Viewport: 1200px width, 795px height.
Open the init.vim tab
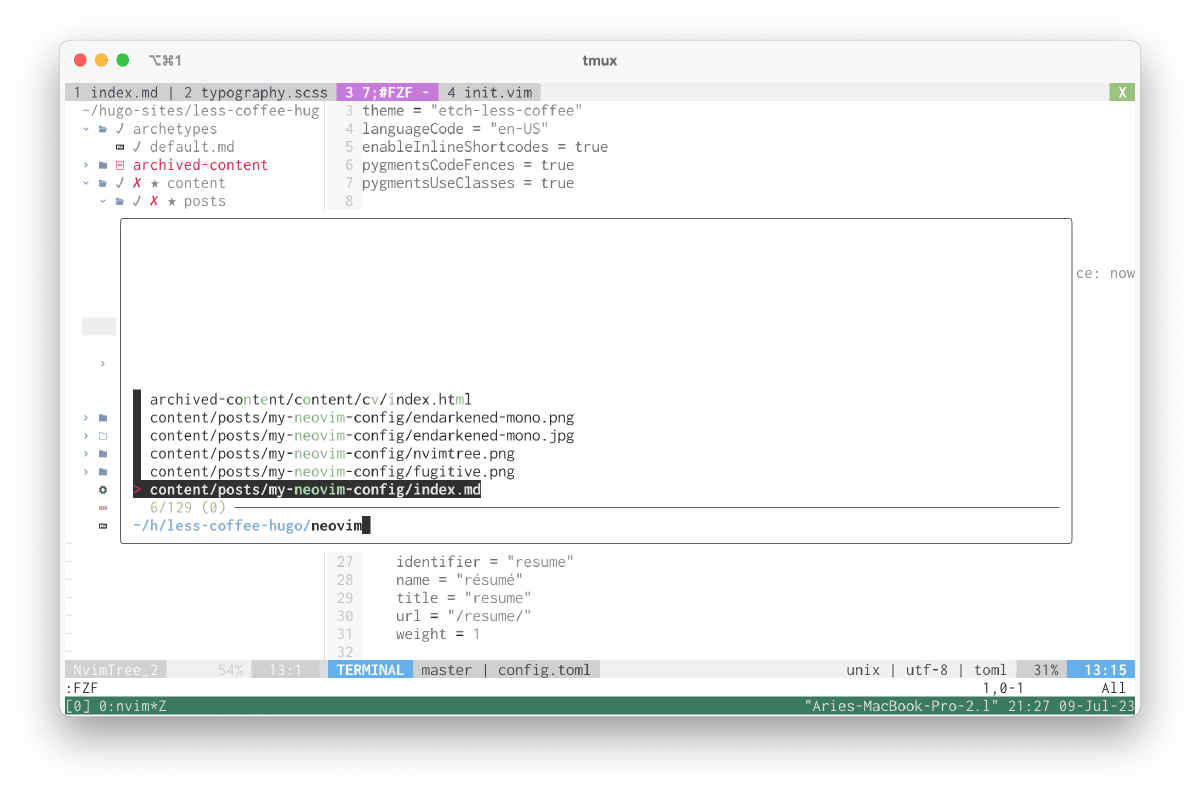(489, 92)
